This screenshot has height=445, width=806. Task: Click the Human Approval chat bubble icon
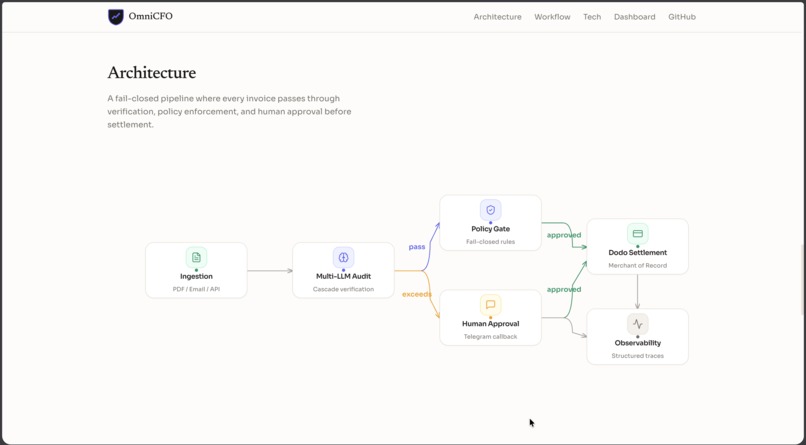click(490, 305)
